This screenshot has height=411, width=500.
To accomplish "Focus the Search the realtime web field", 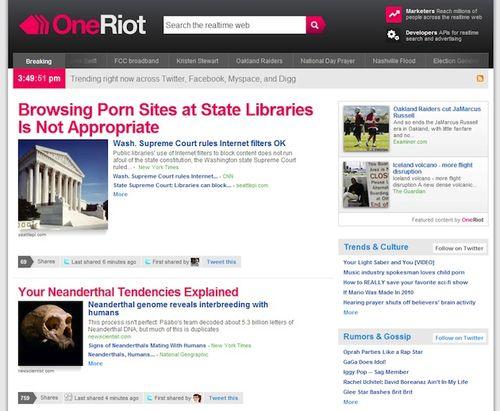I will 235,25.
